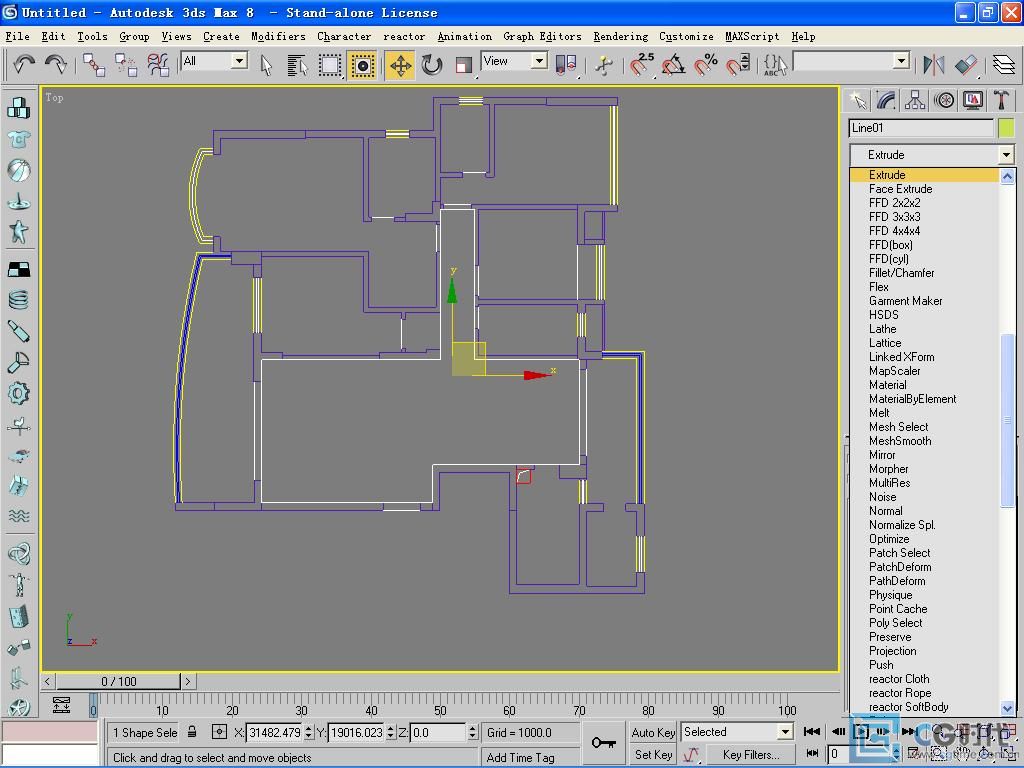Click the modifier list scrollbar thumb
Screen dimensions: 1024x768
pyautogui.click(x=1007, y=419)
